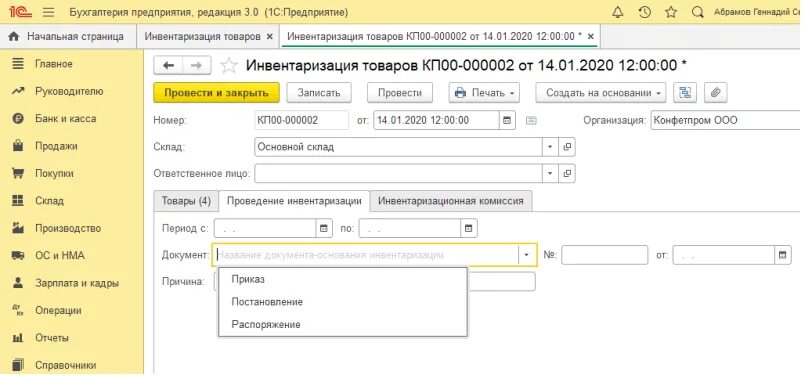Click user name Абрамов Геннадий
803x376 pixels.
point(758,12)
